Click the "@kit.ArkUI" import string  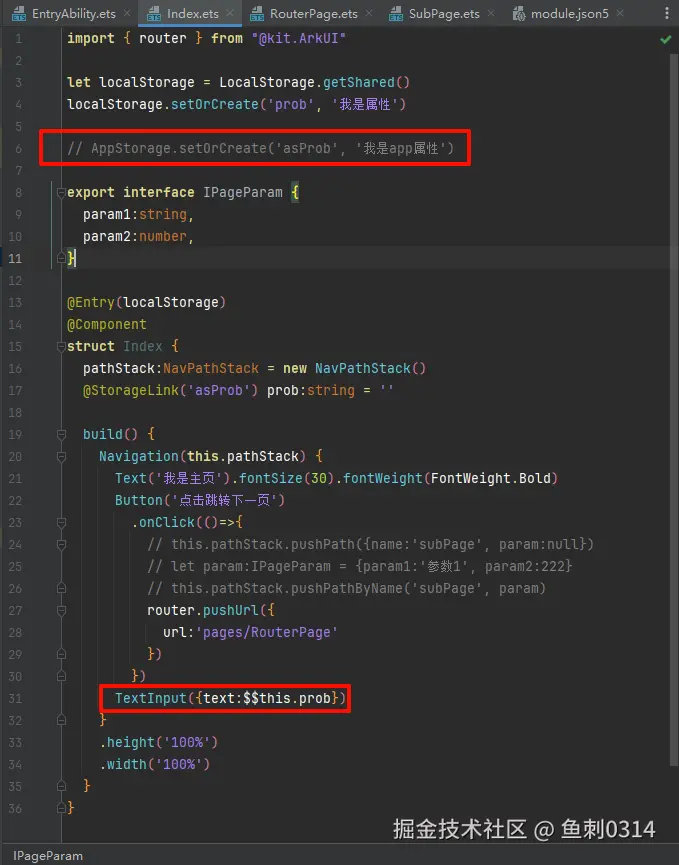(x=298, y=39)
